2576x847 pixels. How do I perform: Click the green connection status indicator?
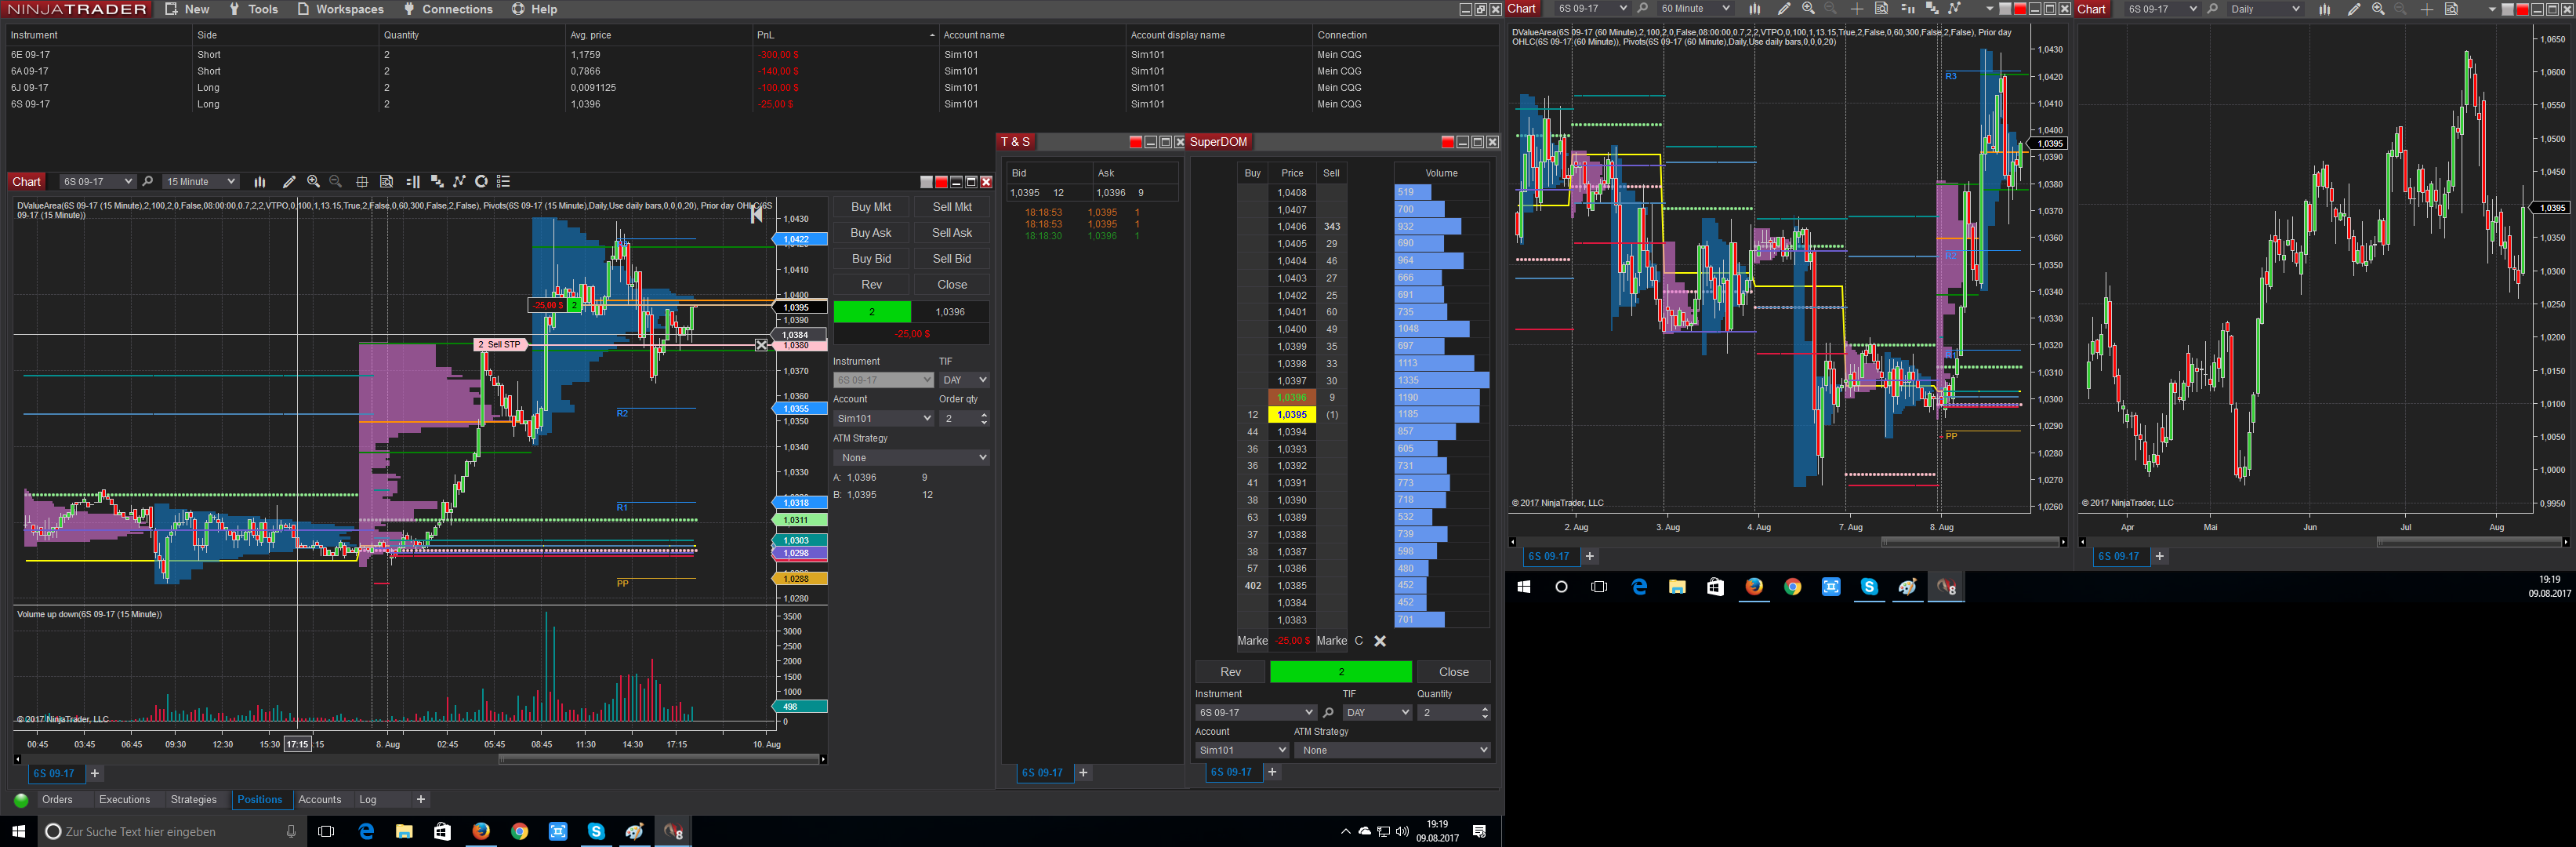(21, 800)
